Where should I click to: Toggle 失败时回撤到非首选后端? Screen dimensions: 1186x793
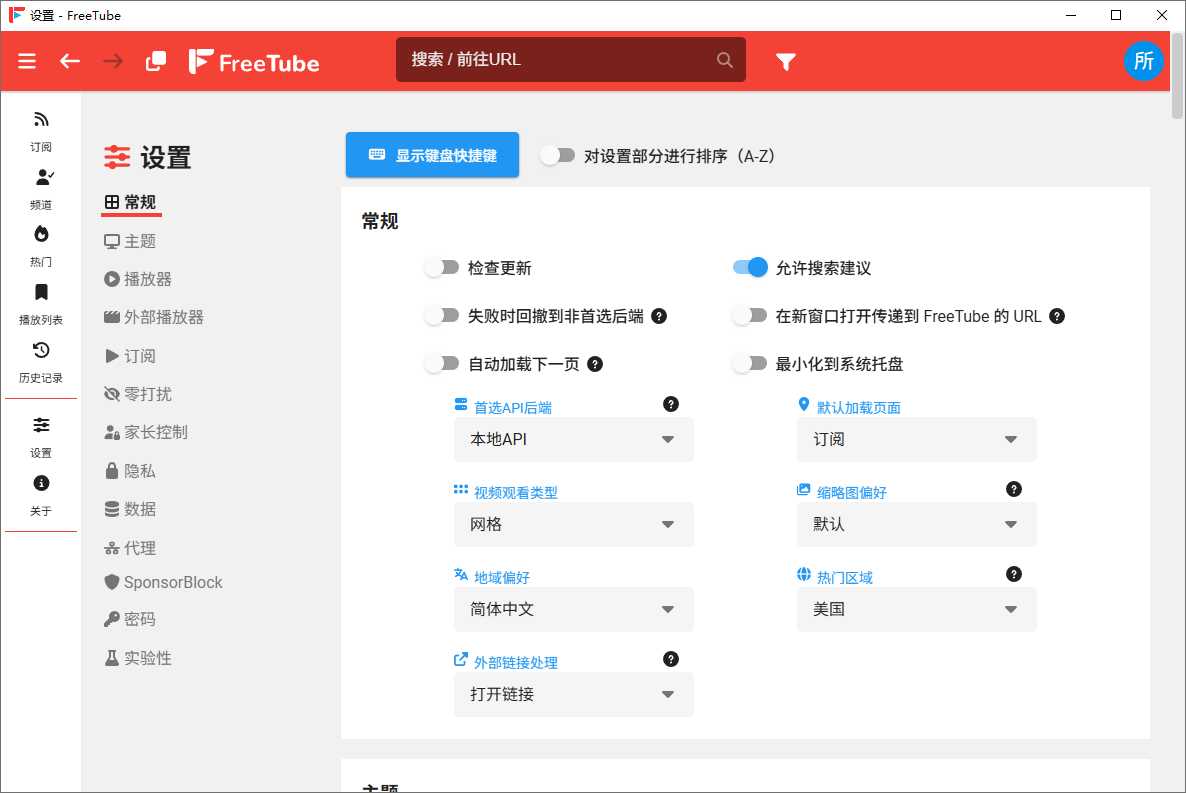442,316
